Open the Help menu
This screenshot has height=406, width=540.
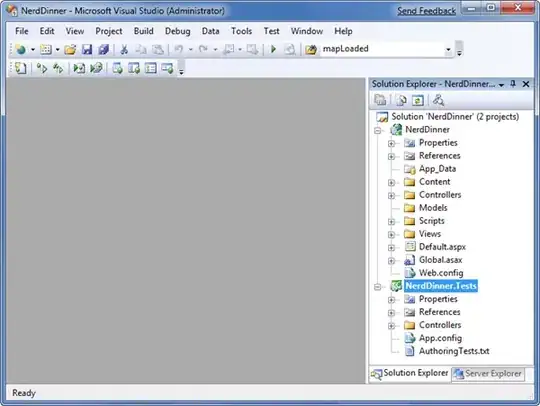point(343,31)
